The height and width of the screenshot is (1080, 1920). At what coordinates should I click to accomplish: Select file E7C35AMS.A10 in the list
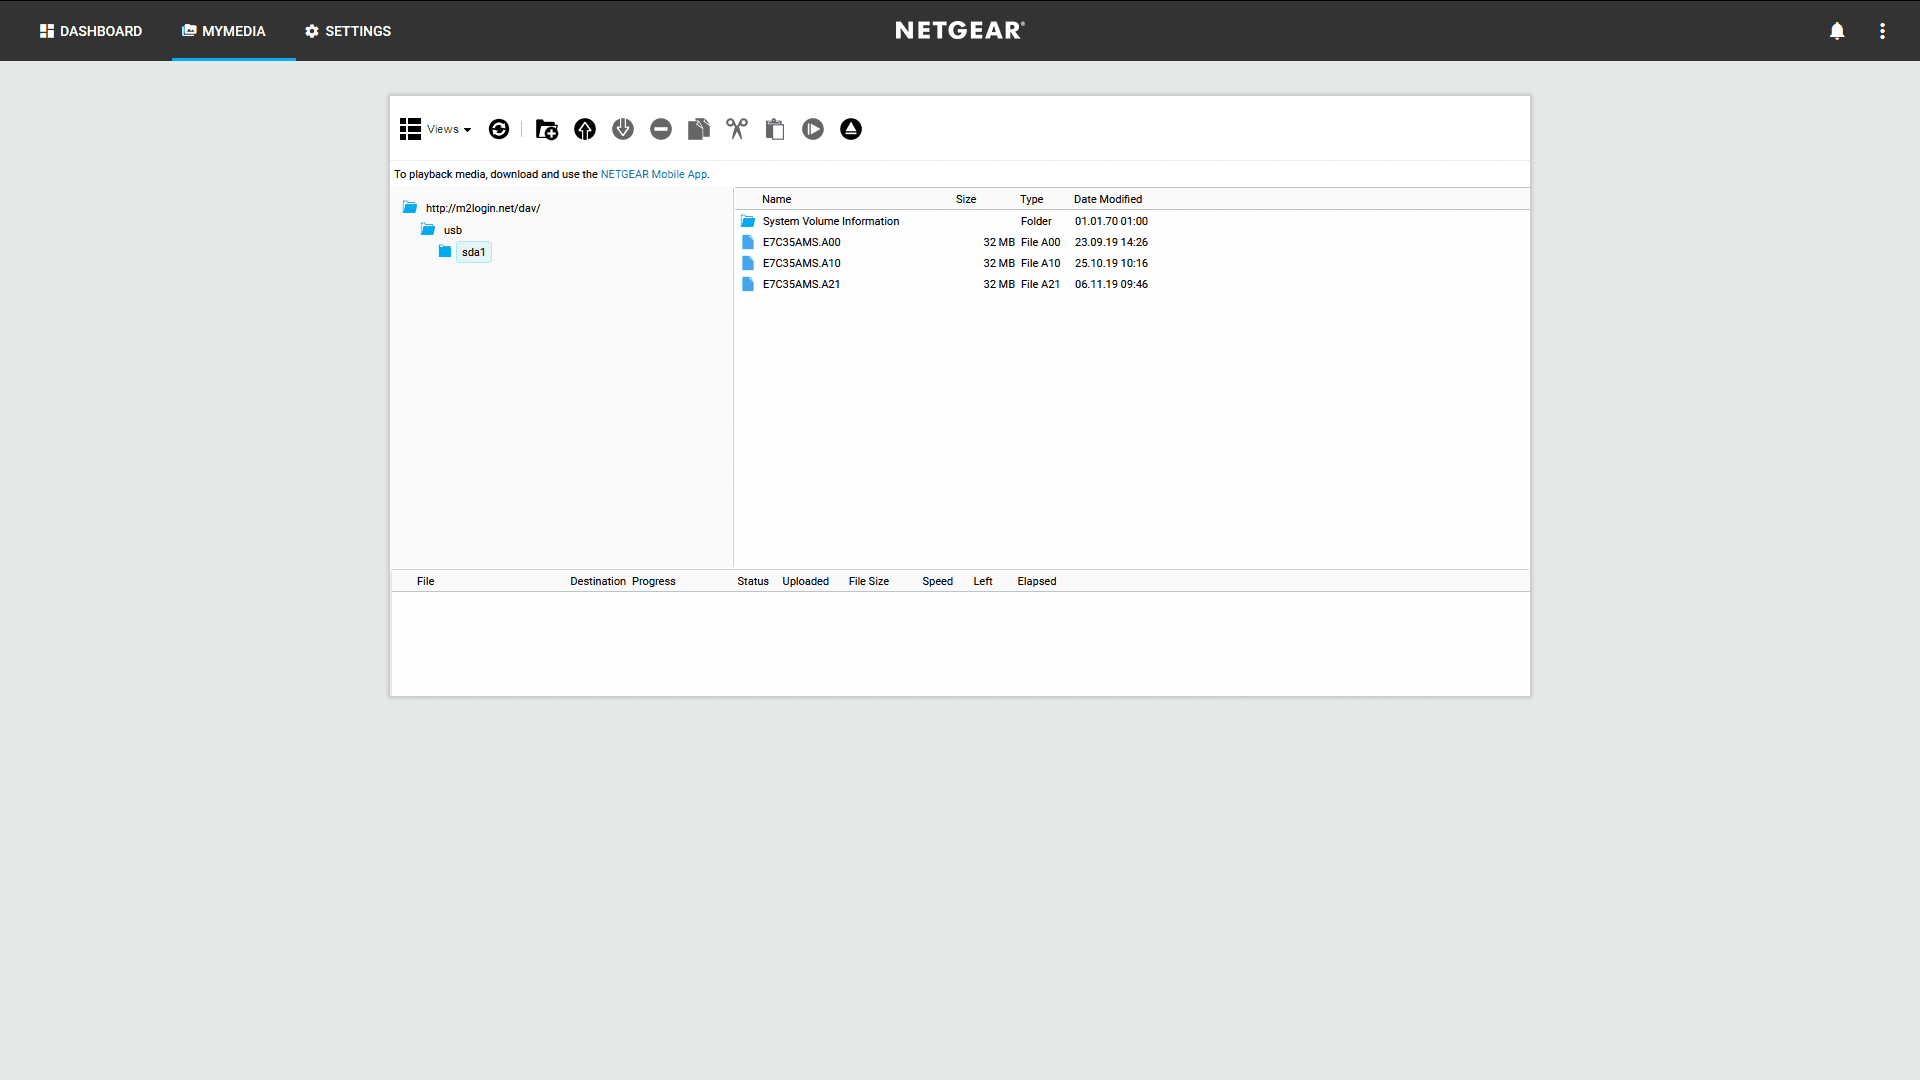pyautogui.click(x=801, y=263)
